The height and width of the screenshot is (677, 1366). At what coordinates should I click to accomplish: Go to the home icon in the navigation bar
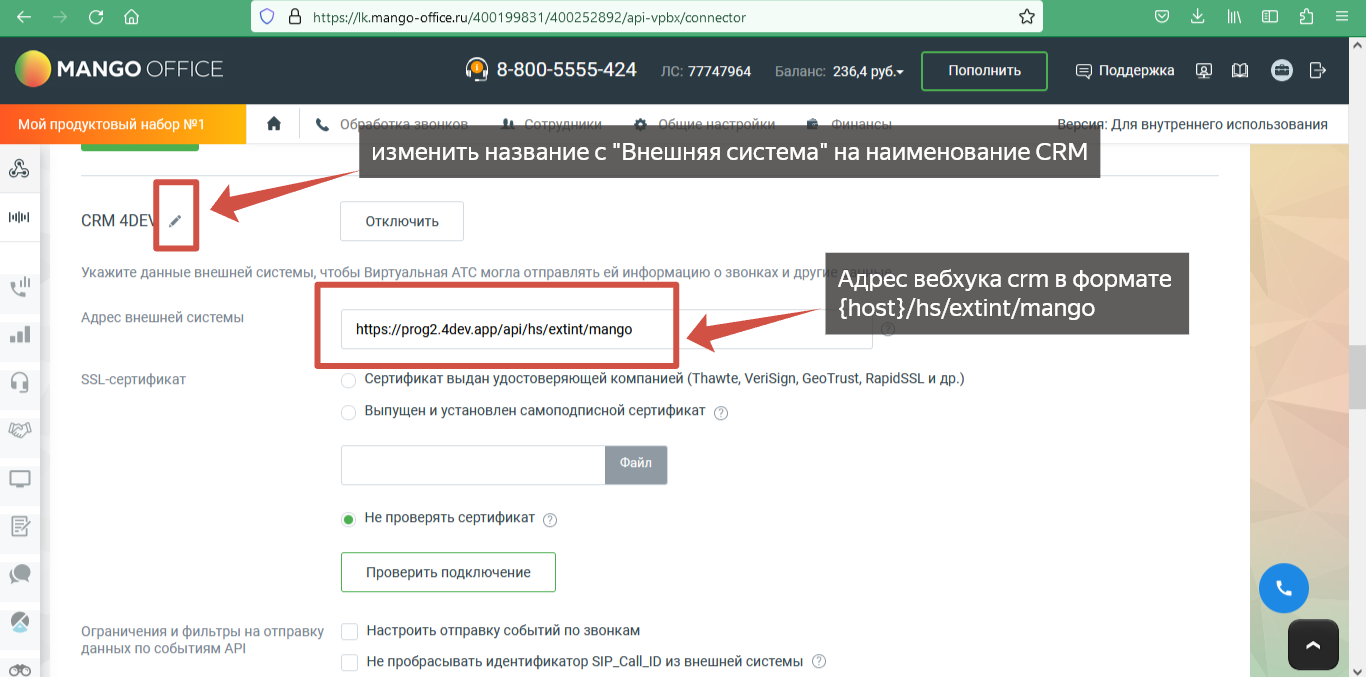274,124
